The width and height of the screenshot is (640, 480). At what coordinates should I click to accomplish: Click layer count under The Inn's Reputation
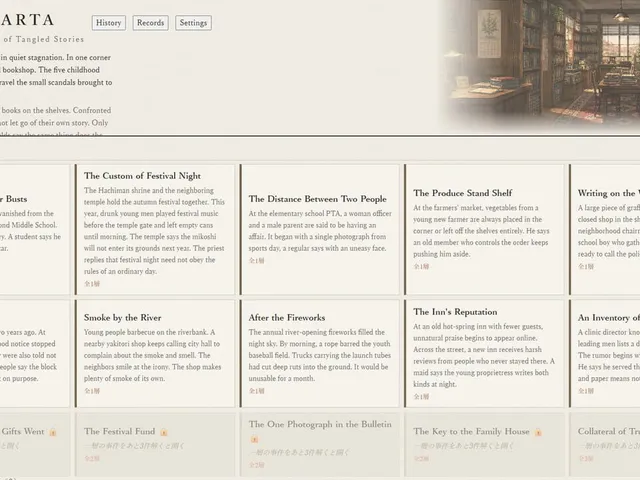coord(421,396)
